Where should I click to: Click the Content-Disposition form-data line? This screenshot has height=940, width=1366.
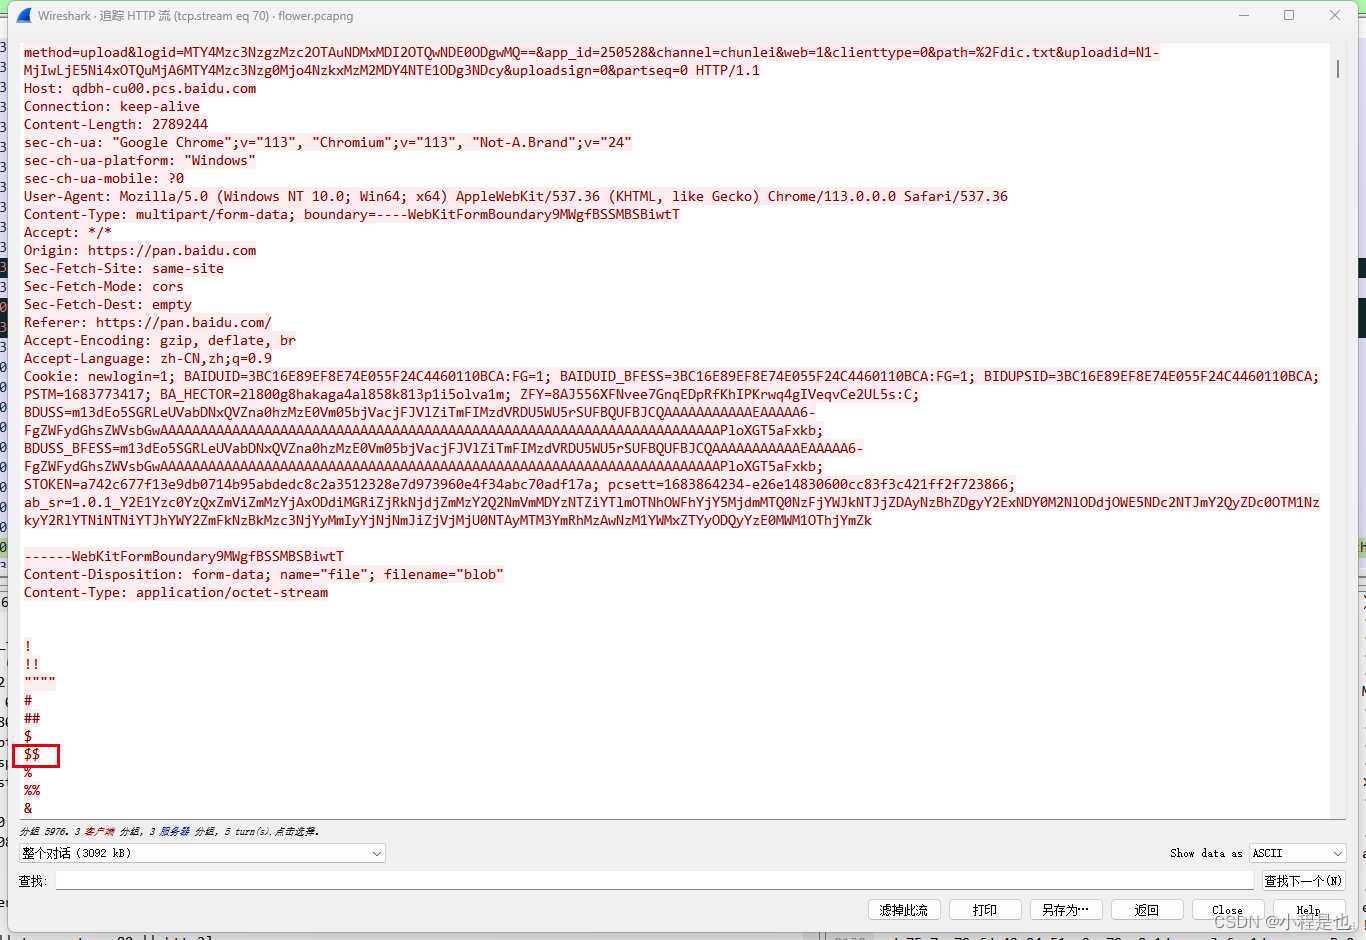coord(264,574)
